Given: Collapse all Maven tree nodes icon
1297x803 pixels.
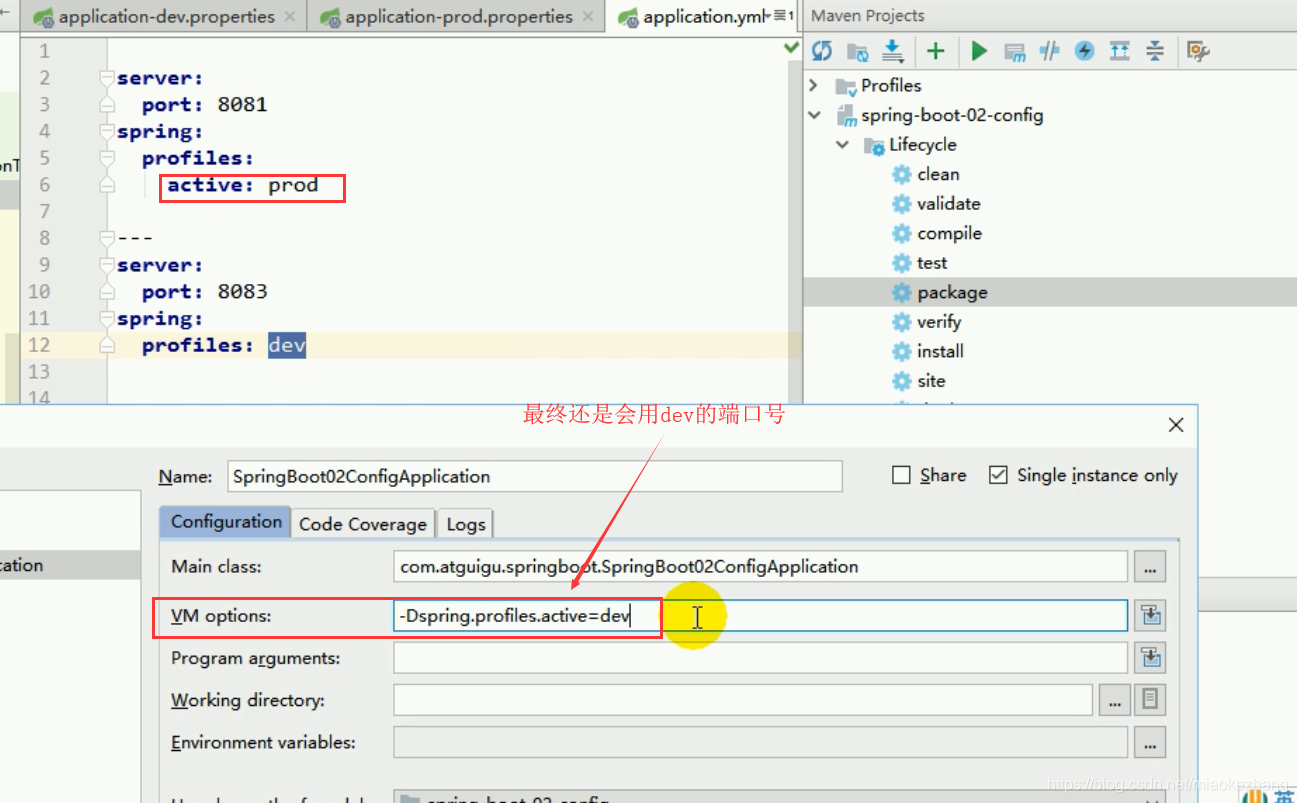Looking at the screenshot, I should [x=1155, y=51].
